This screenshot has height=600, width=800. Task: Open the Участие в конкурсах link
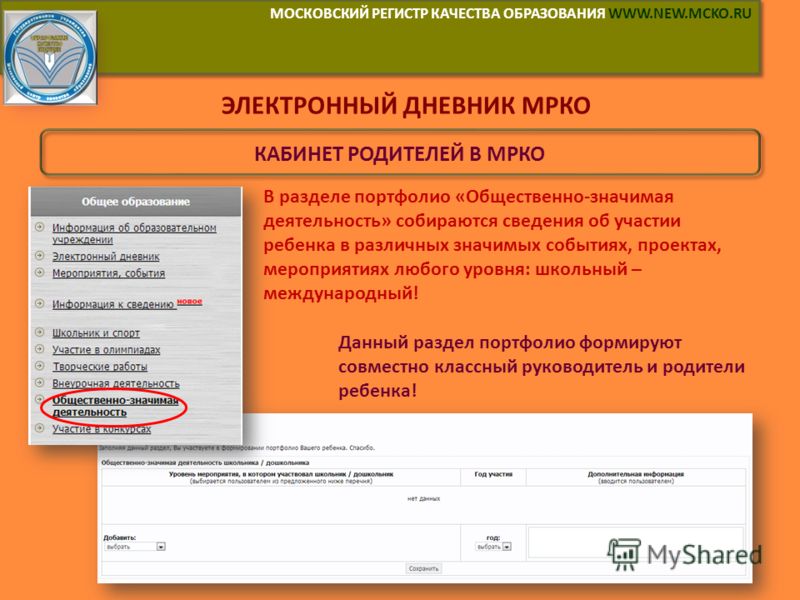point(102,429)
